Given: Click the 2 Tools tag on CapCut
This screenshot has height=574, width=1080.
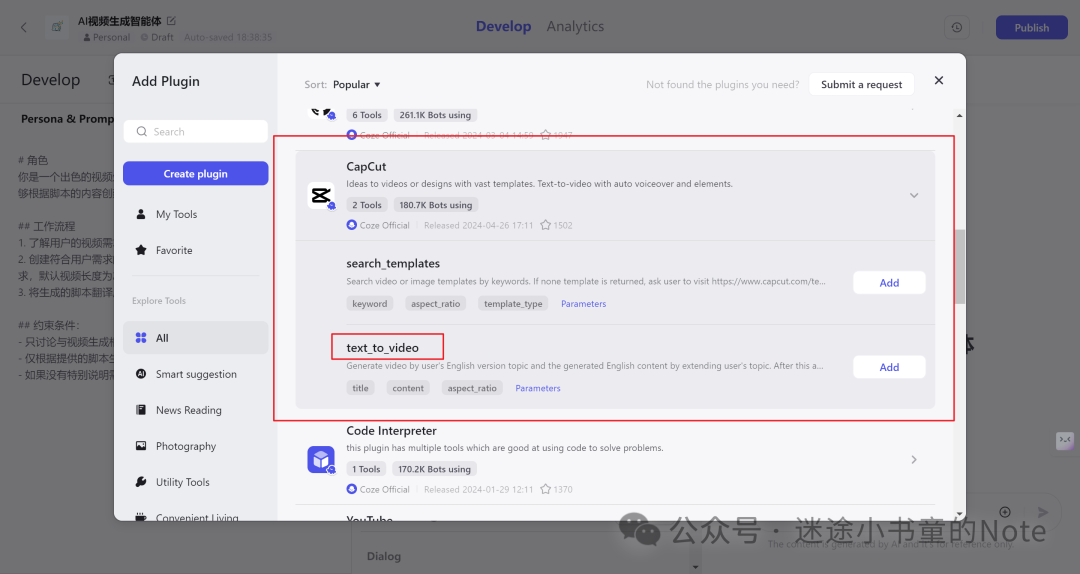Looking at the screenshot, I should tap(366, 205).
